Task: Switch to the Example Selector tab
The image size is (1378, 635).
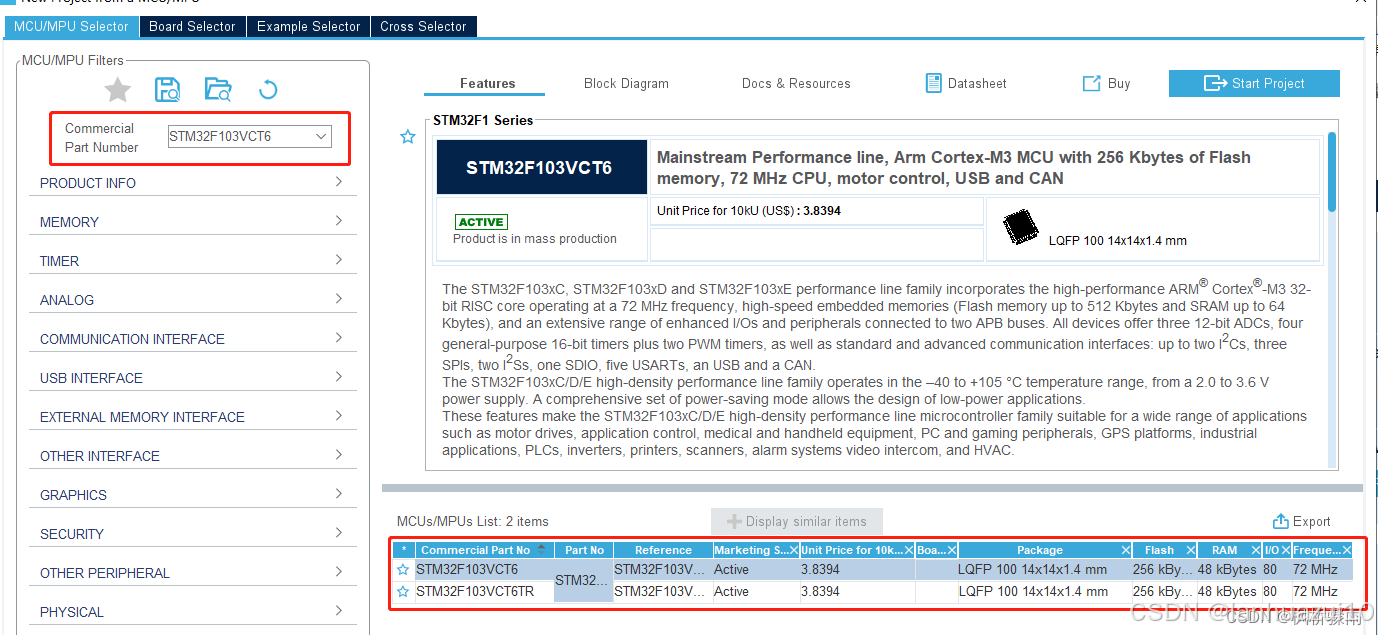Action: pyautogui.click(x=308, y=27)
